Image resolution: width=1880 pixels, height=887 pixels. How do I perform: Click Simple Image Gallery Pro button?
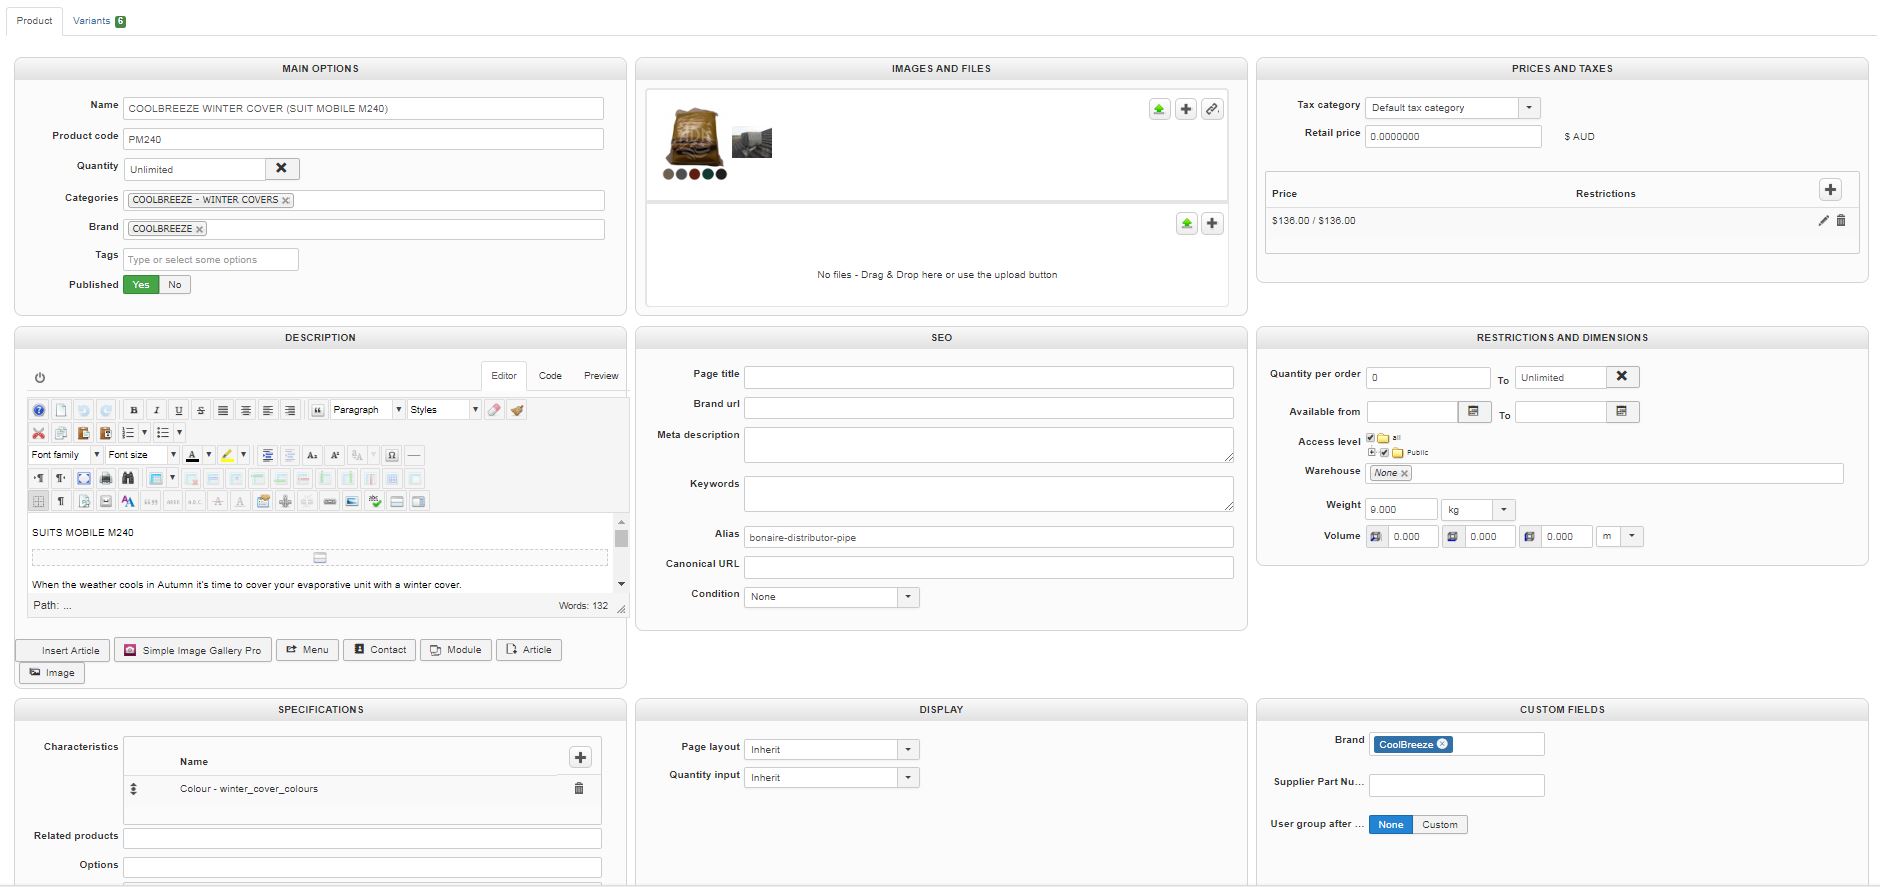pyautogui.click(x=192, y=650)
